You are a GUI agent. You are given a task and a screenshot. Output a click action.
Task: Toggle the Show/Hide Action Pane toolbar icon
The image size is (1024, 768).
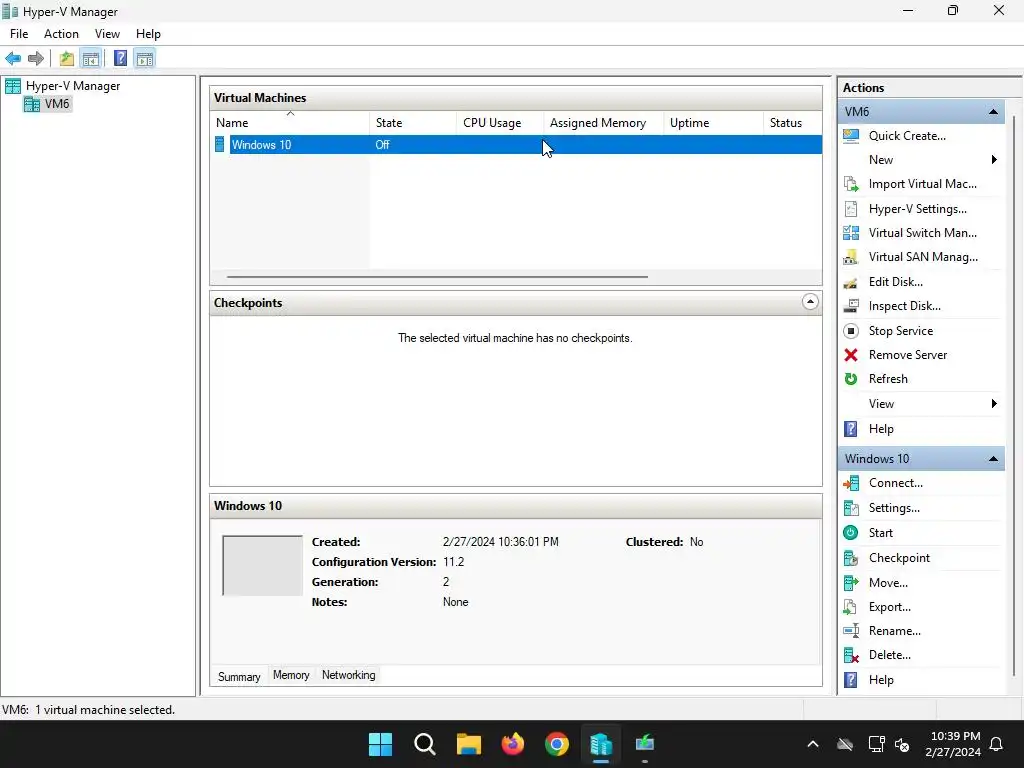click(145, 59)
